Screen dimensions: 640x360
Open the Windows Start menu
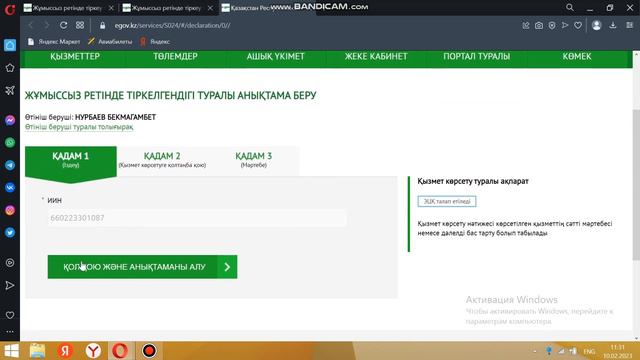pos(11,351)
